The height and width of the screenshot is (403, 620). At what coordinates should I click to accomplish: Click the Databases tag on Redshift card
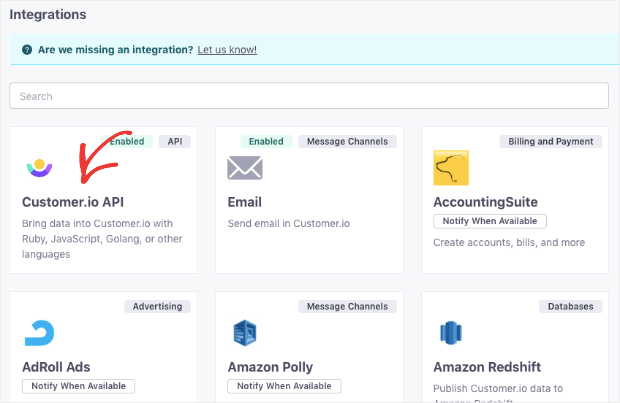click(570, 307)
